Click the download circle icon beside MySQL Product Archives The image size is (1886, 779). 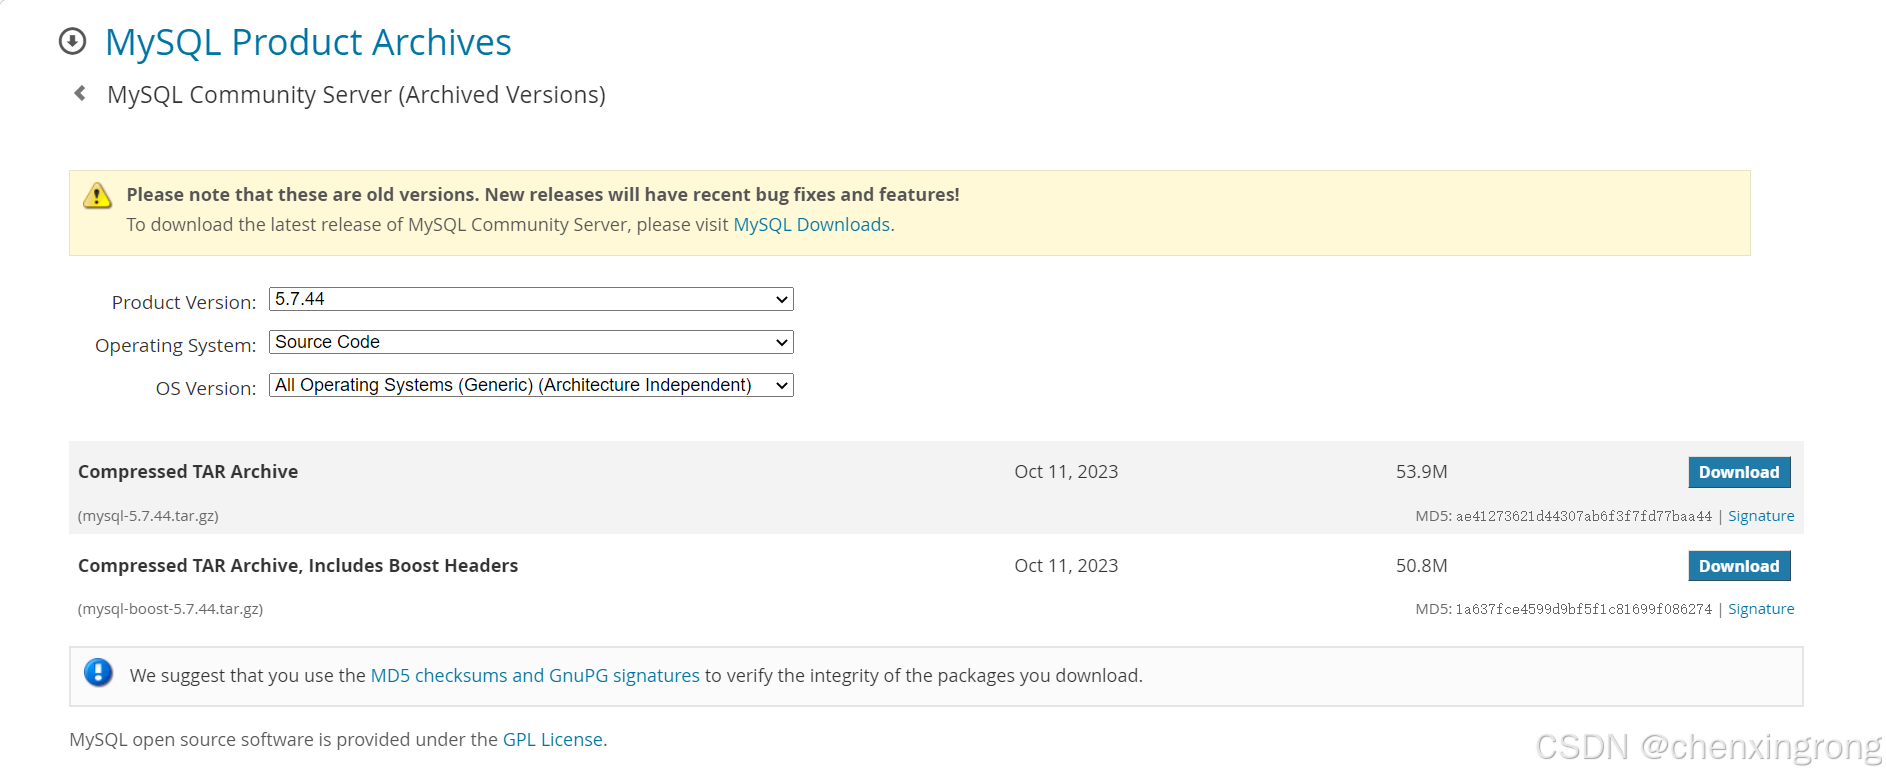72,41
